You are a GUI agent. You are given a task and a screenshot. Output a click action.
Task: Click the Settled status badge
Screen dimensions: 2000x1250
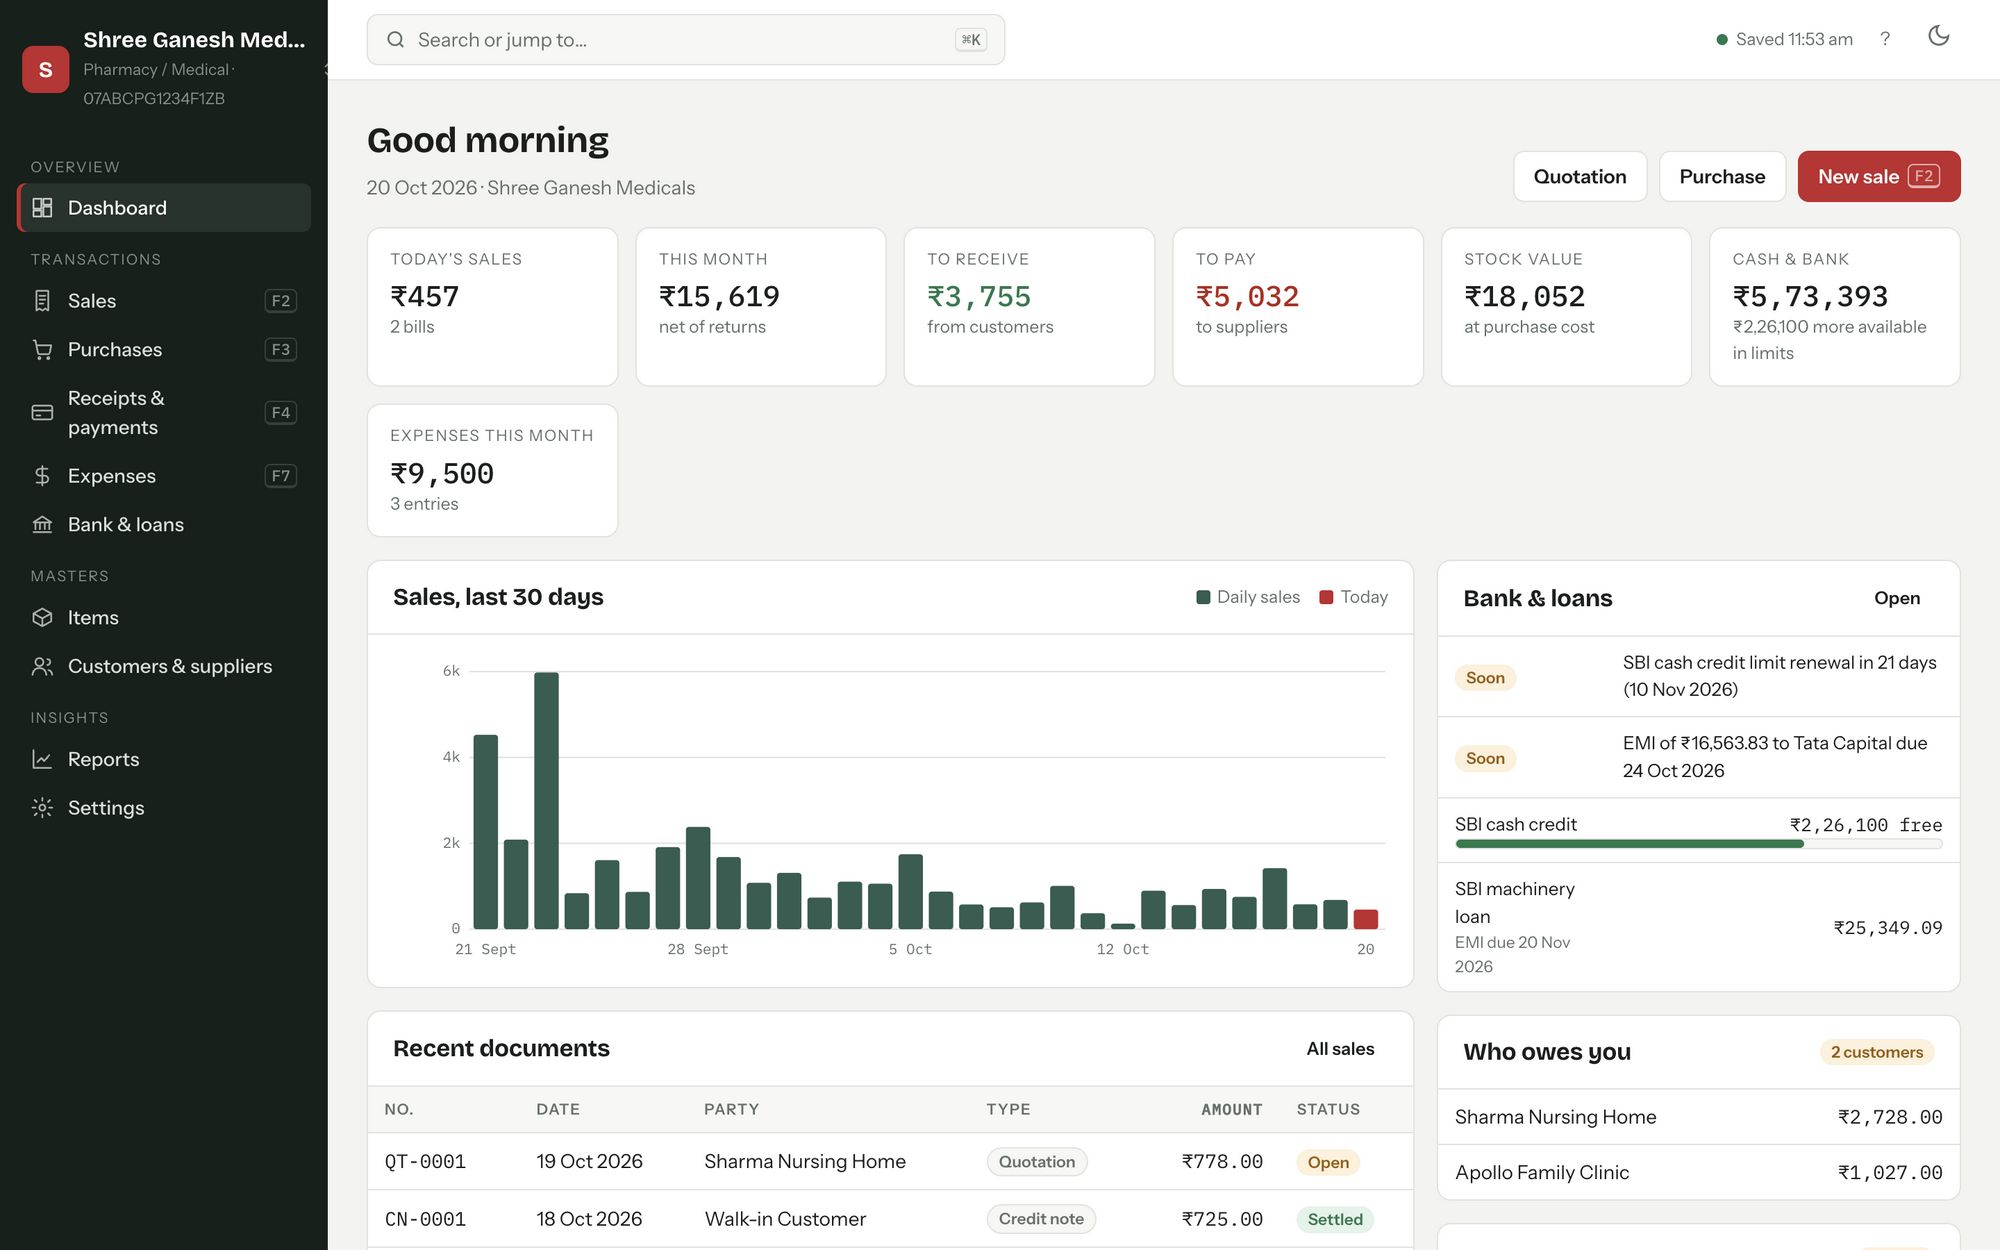[1335, 1219]
